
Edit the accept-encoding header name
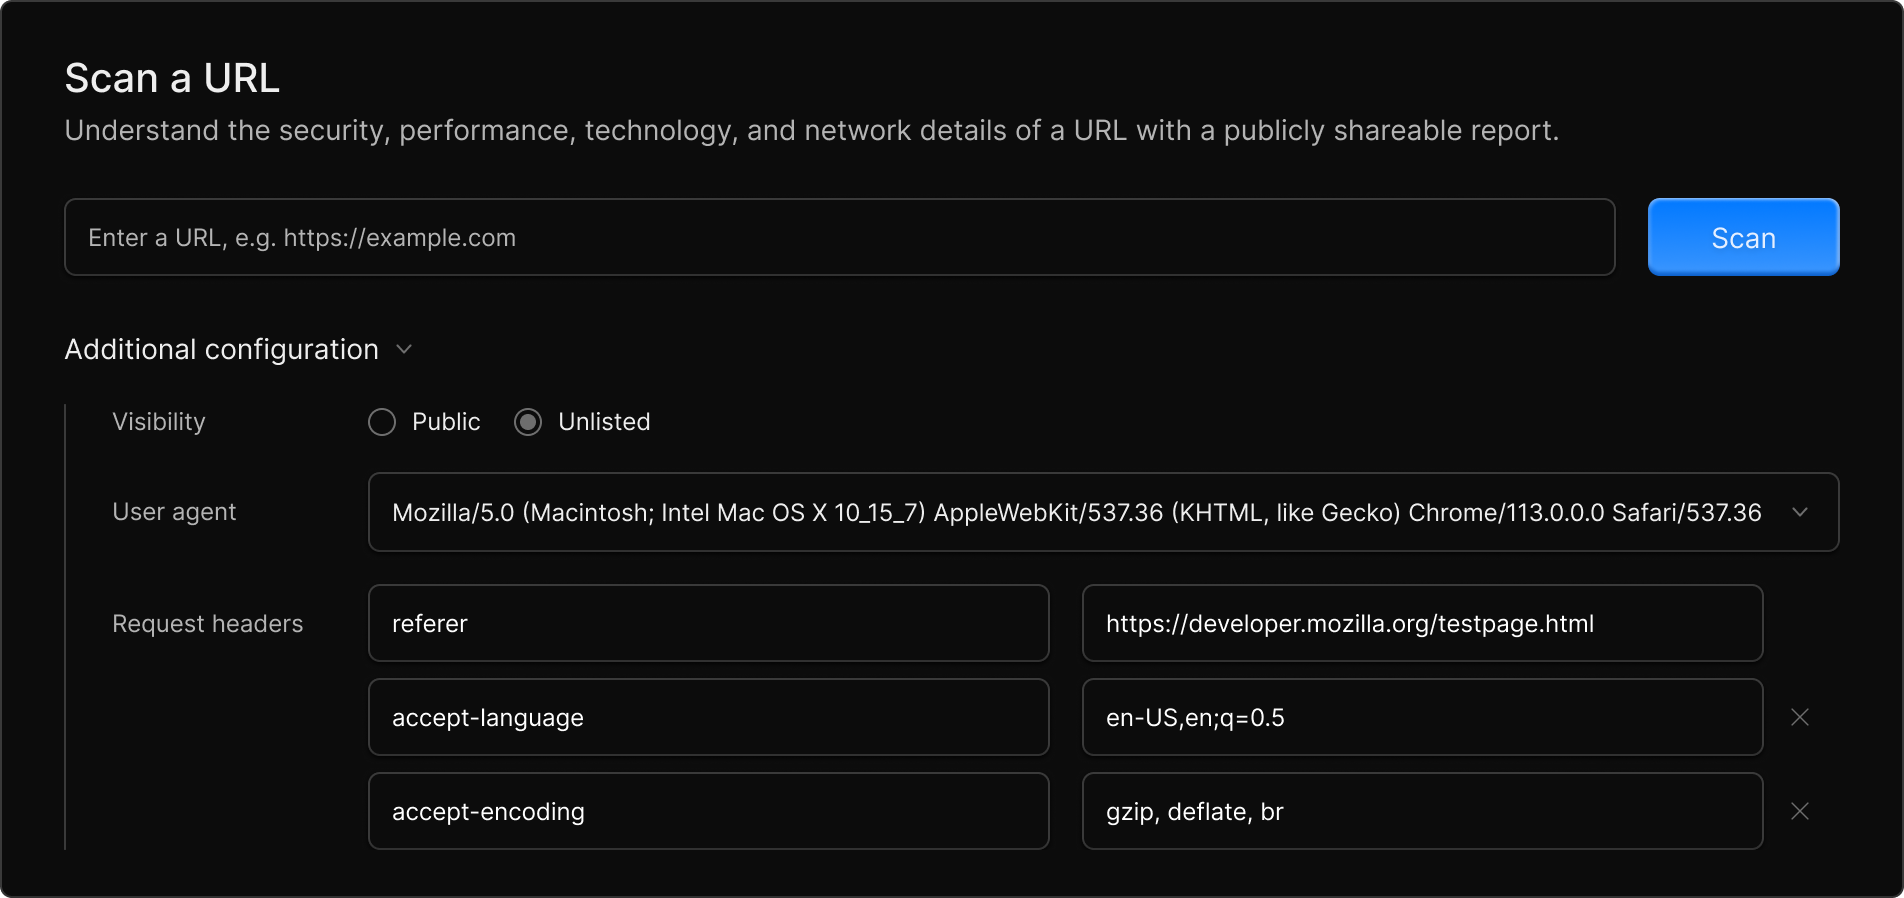click(708, 811)
